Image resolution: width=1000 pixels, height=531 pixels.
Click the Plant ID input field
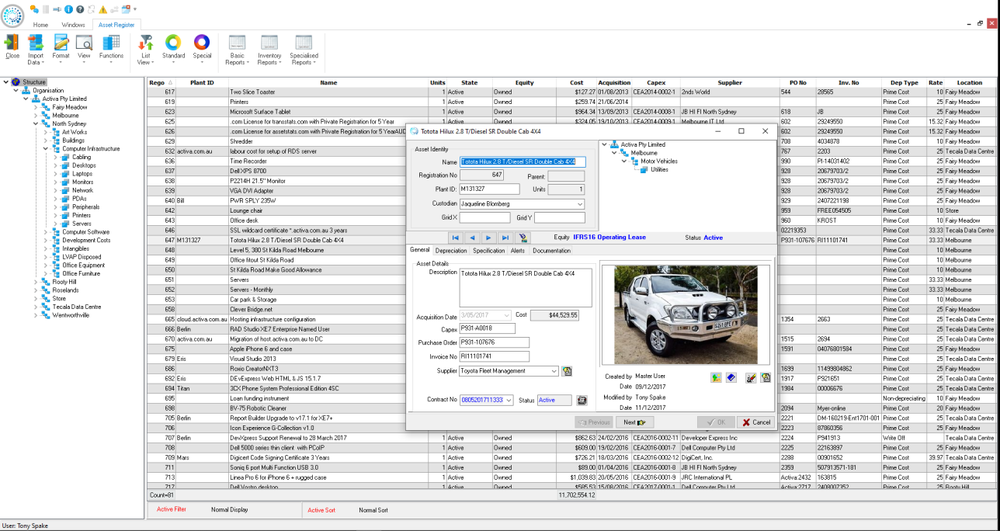coord(489,189)
